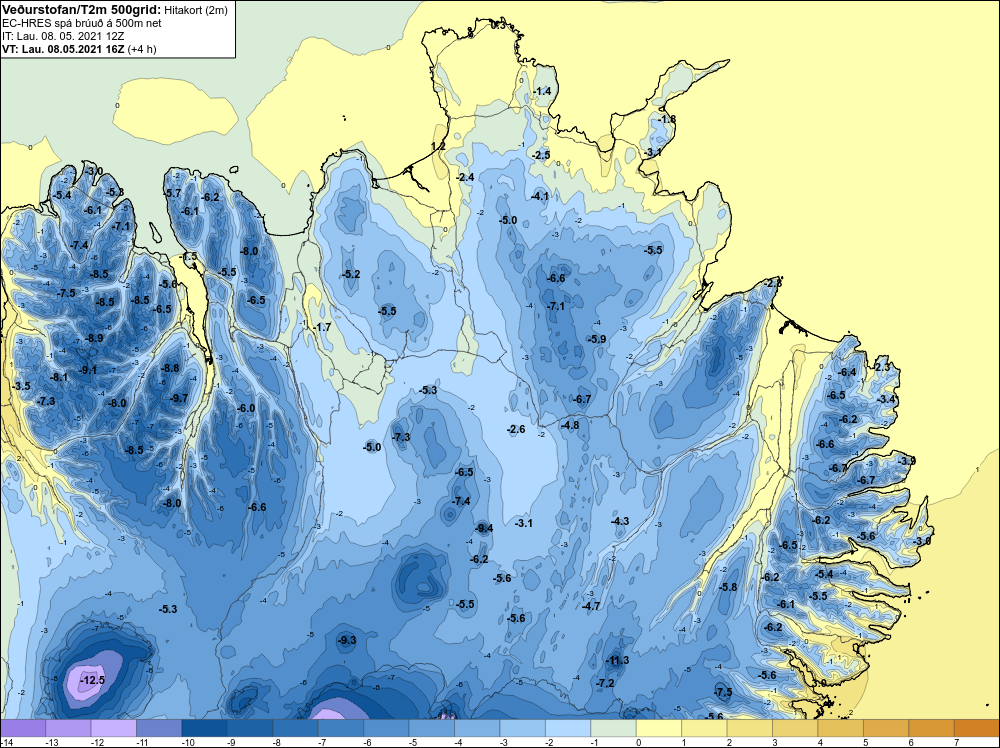
Task: Click the -8.1 temperature label
Action: [x=59, y=378]
